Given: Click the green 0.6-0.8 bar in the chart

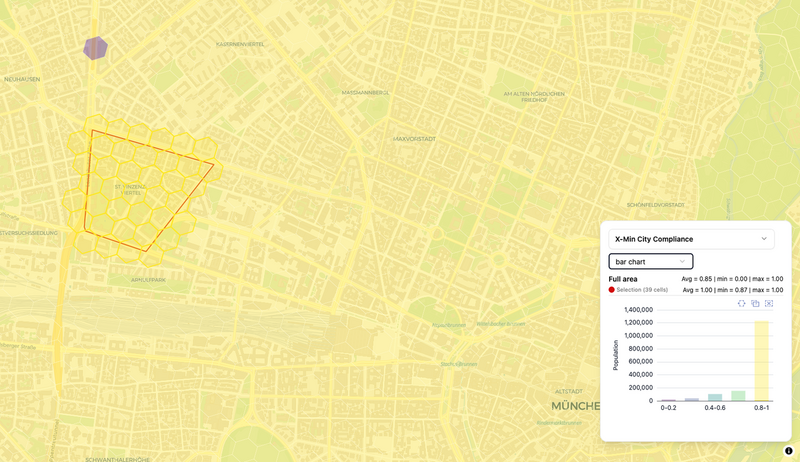Looking at the screenshot, I should (738, 396).
